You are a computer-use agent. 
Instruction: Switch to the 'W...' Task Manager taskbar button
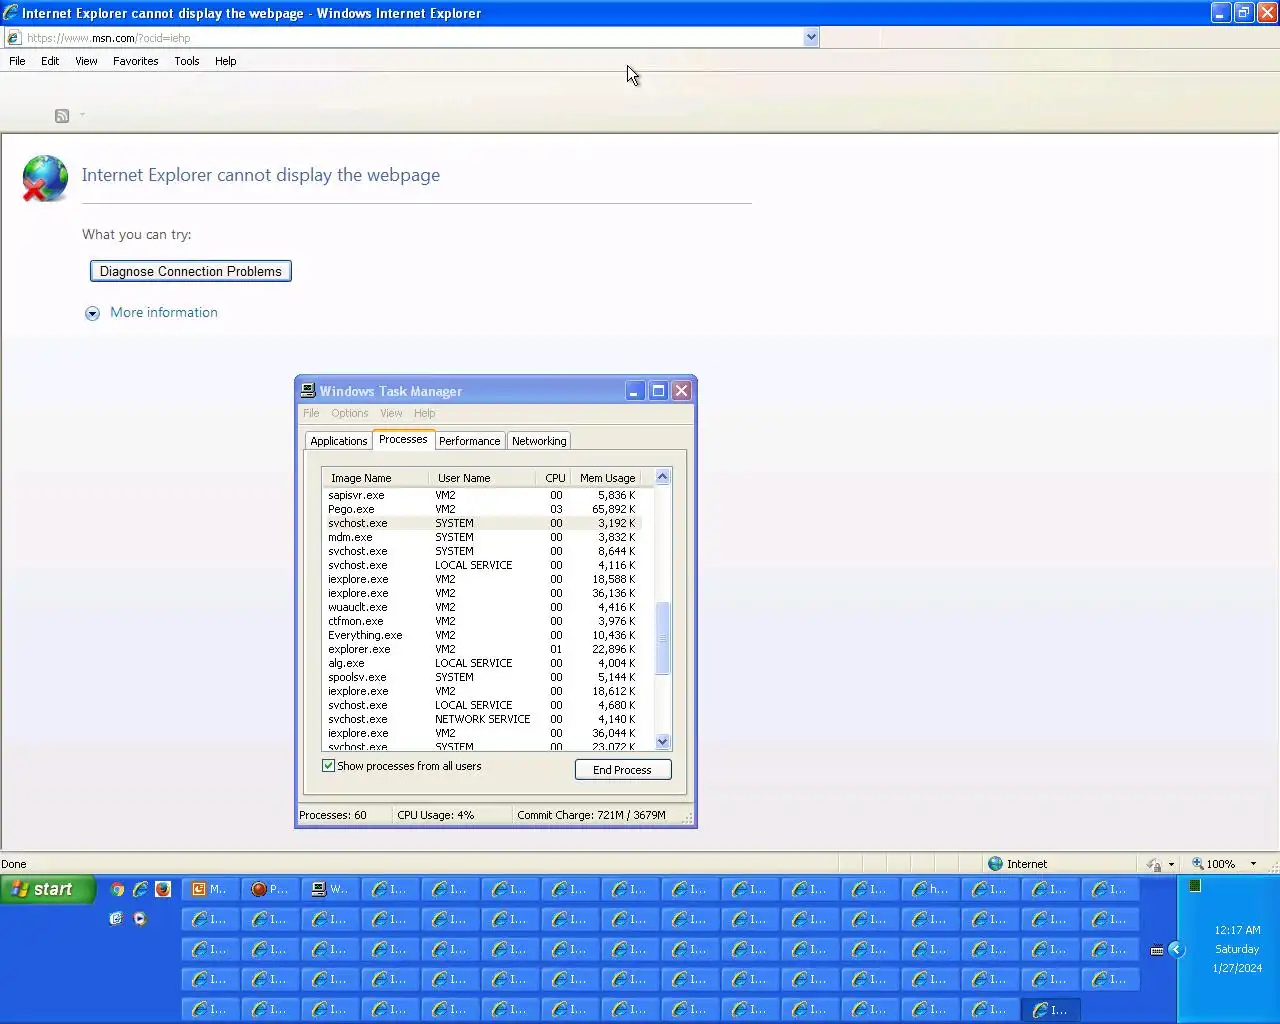330,889
